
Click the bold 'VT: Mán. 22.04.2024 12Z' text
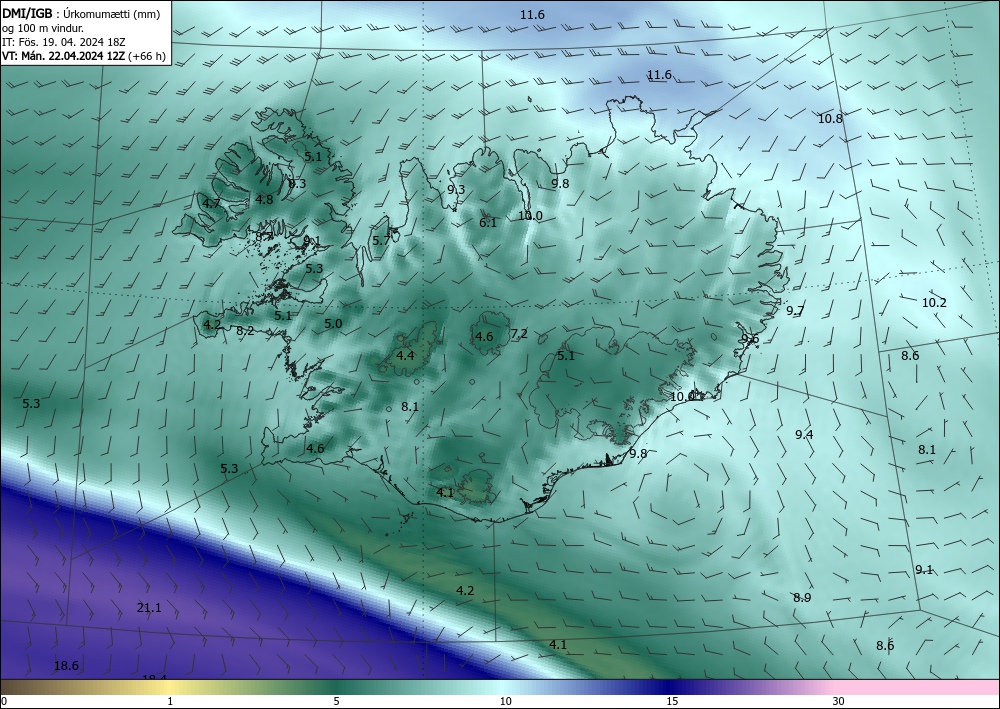tap(64, 56)
